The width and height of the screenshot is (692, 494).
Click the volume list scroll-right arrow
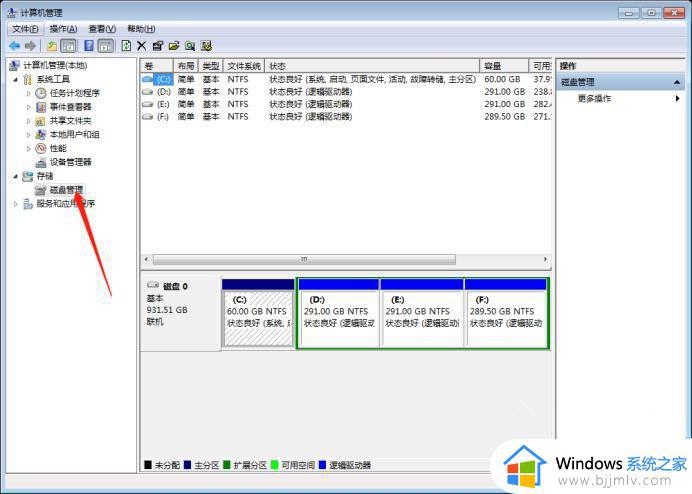(545, 260)
